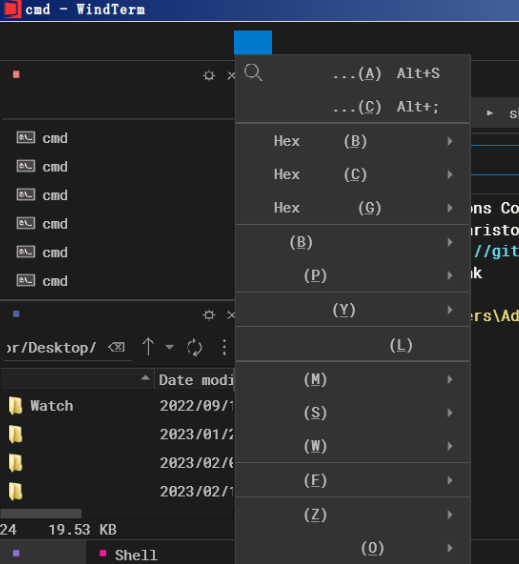Choose the (L) menu entry
The height and width of the screenshot is (564, 519).
click(353, 345)
